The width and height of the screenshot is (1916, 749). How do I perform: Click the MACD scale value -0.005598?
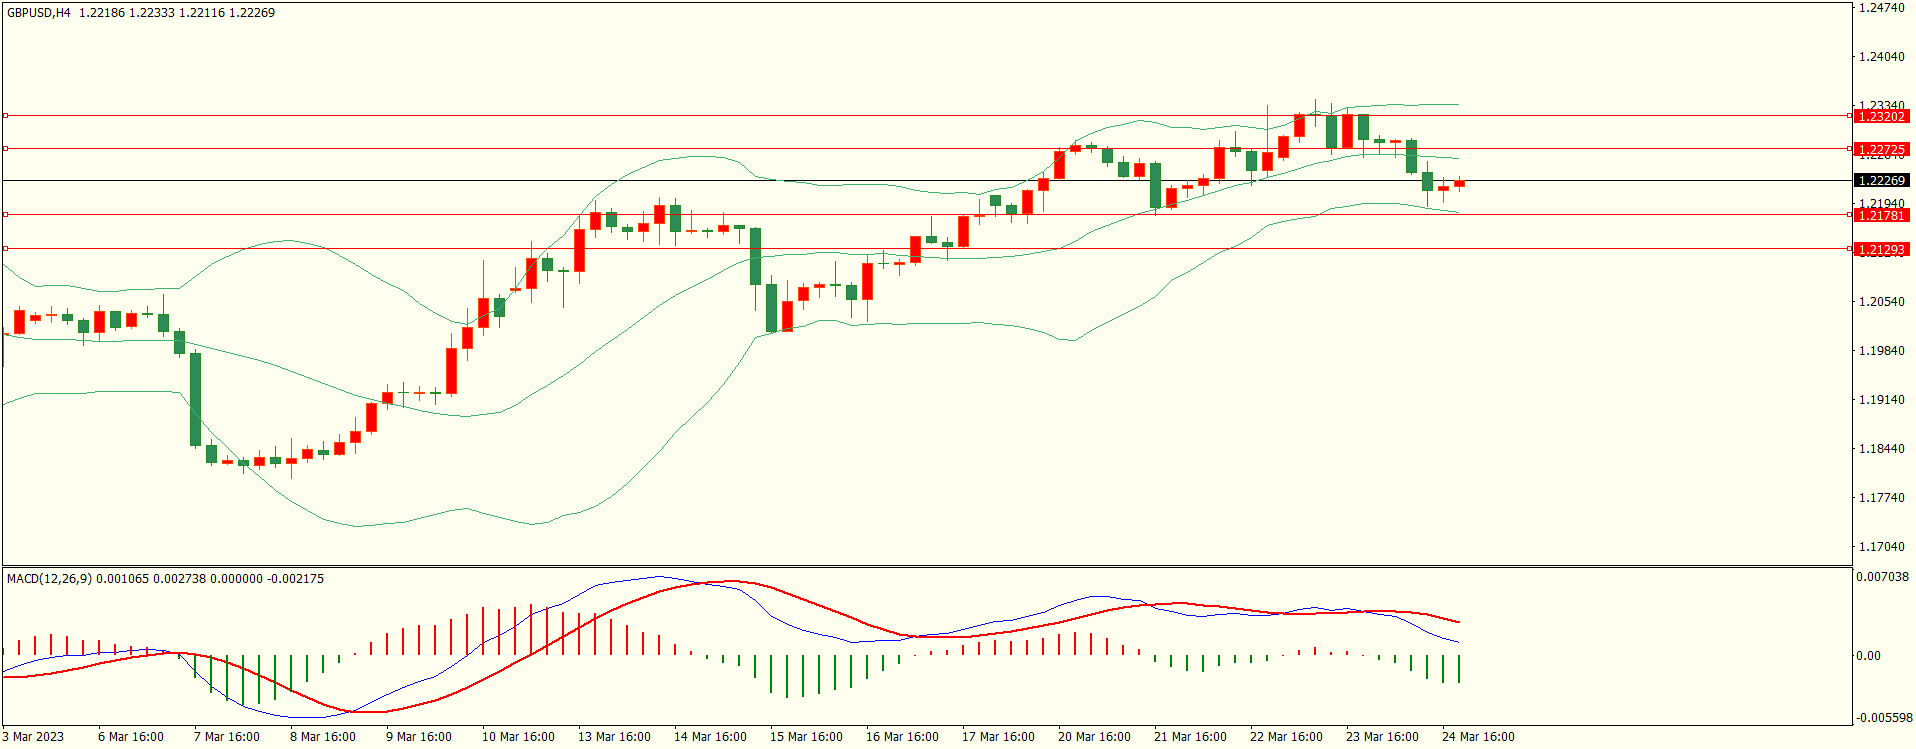1884,718
